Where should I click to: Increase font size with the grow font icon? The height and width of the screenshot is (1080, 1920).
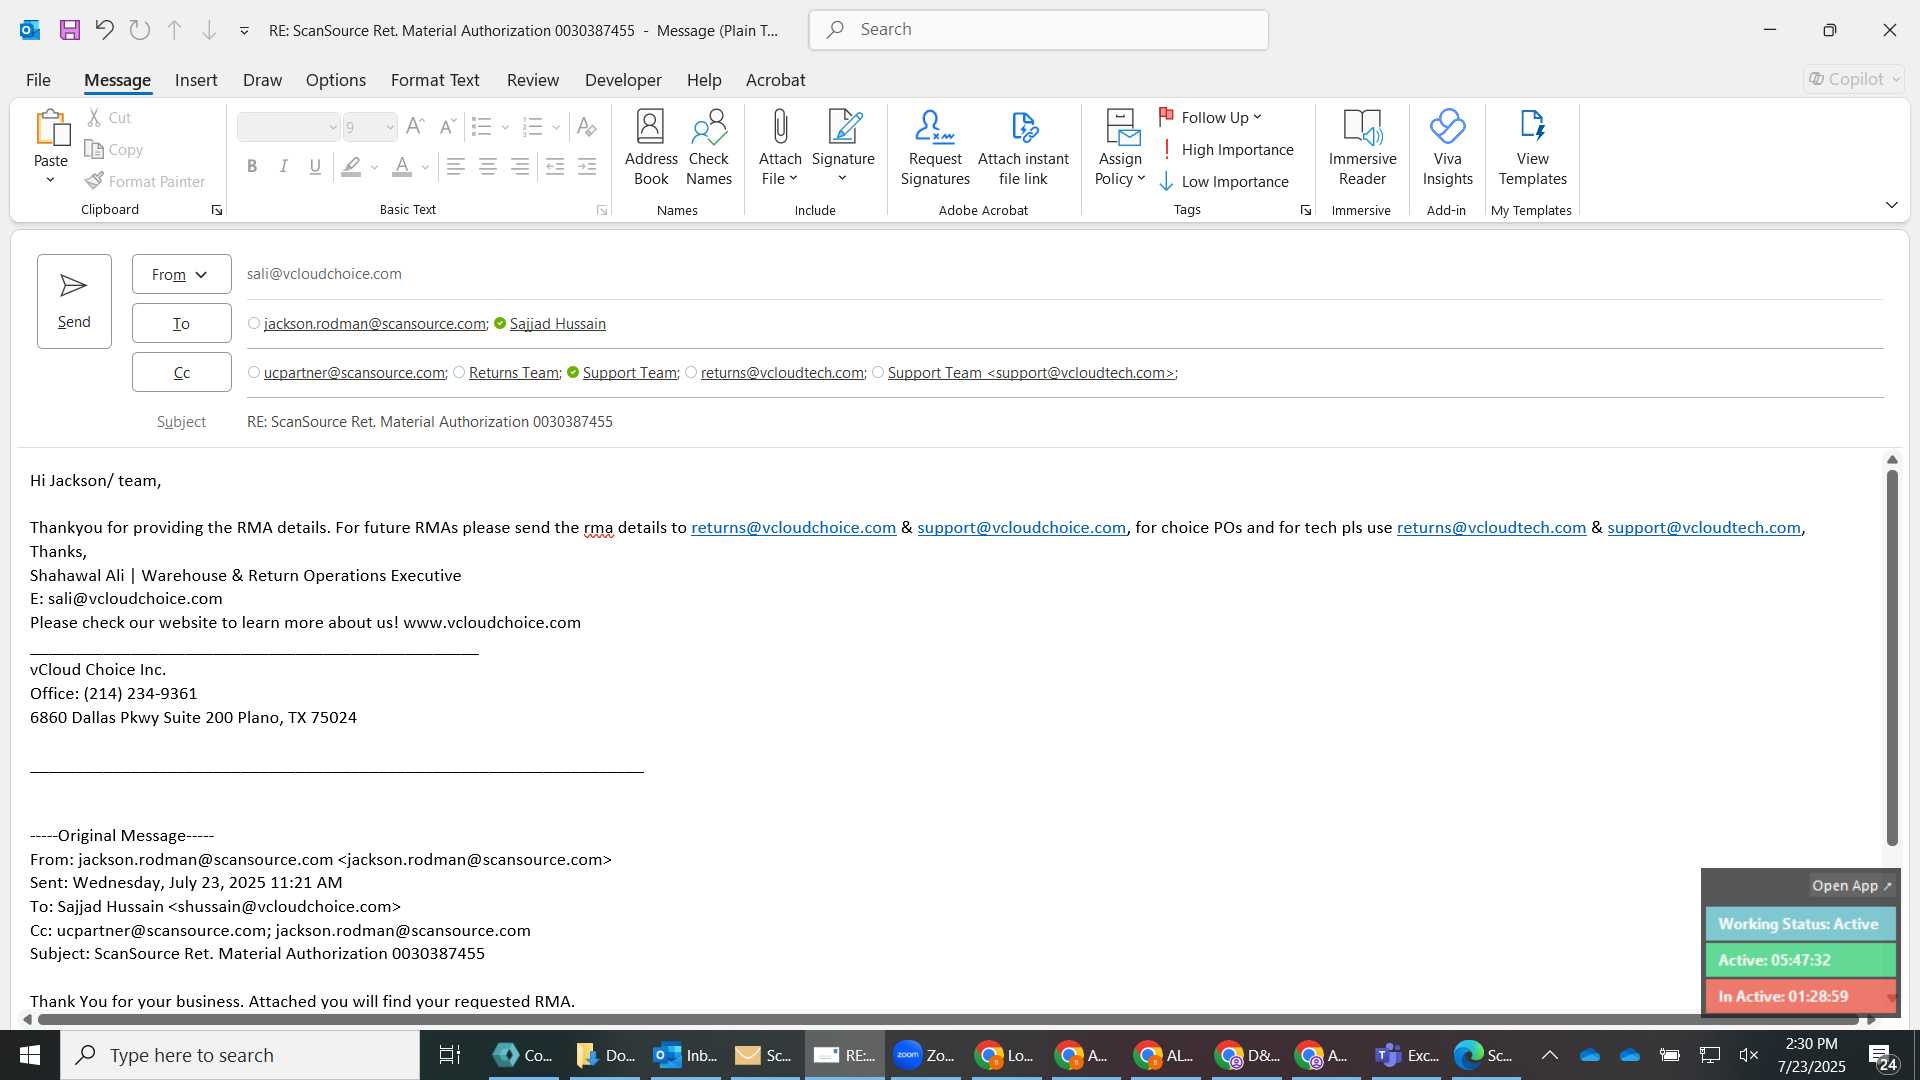(x=416, y=127)
